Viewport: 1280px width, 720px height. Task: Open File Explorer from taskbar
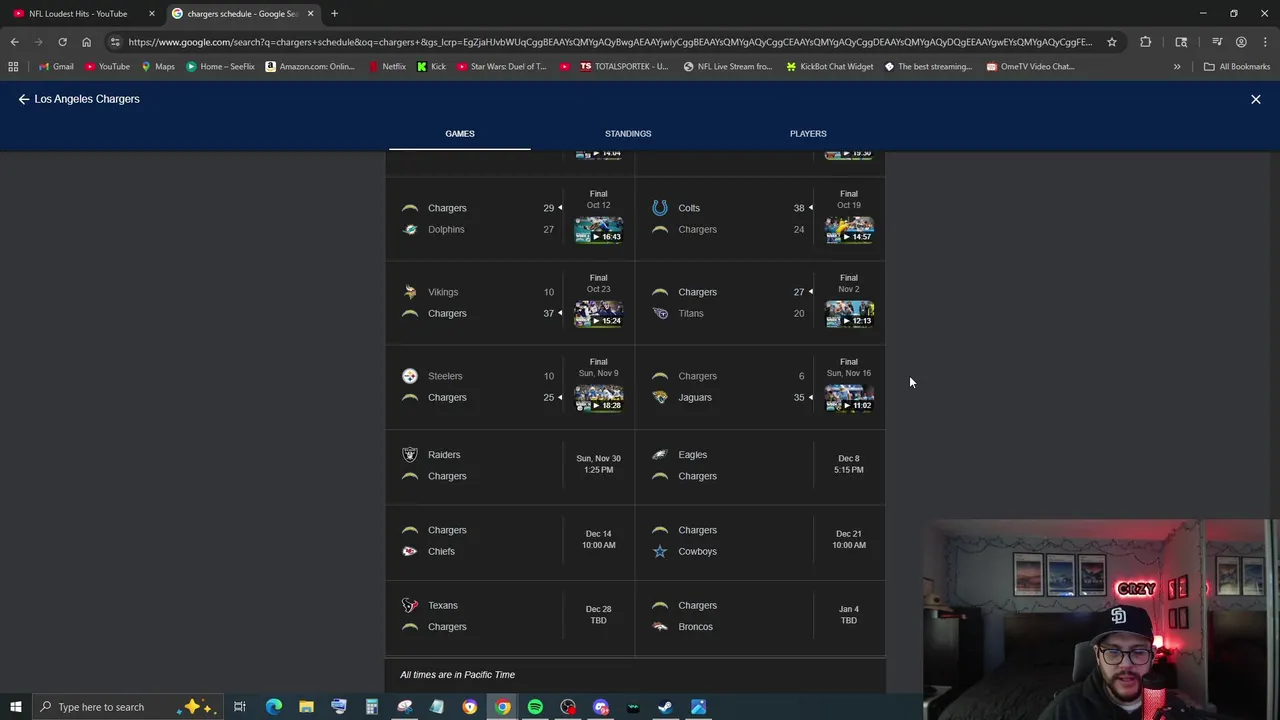click(306, 707)
